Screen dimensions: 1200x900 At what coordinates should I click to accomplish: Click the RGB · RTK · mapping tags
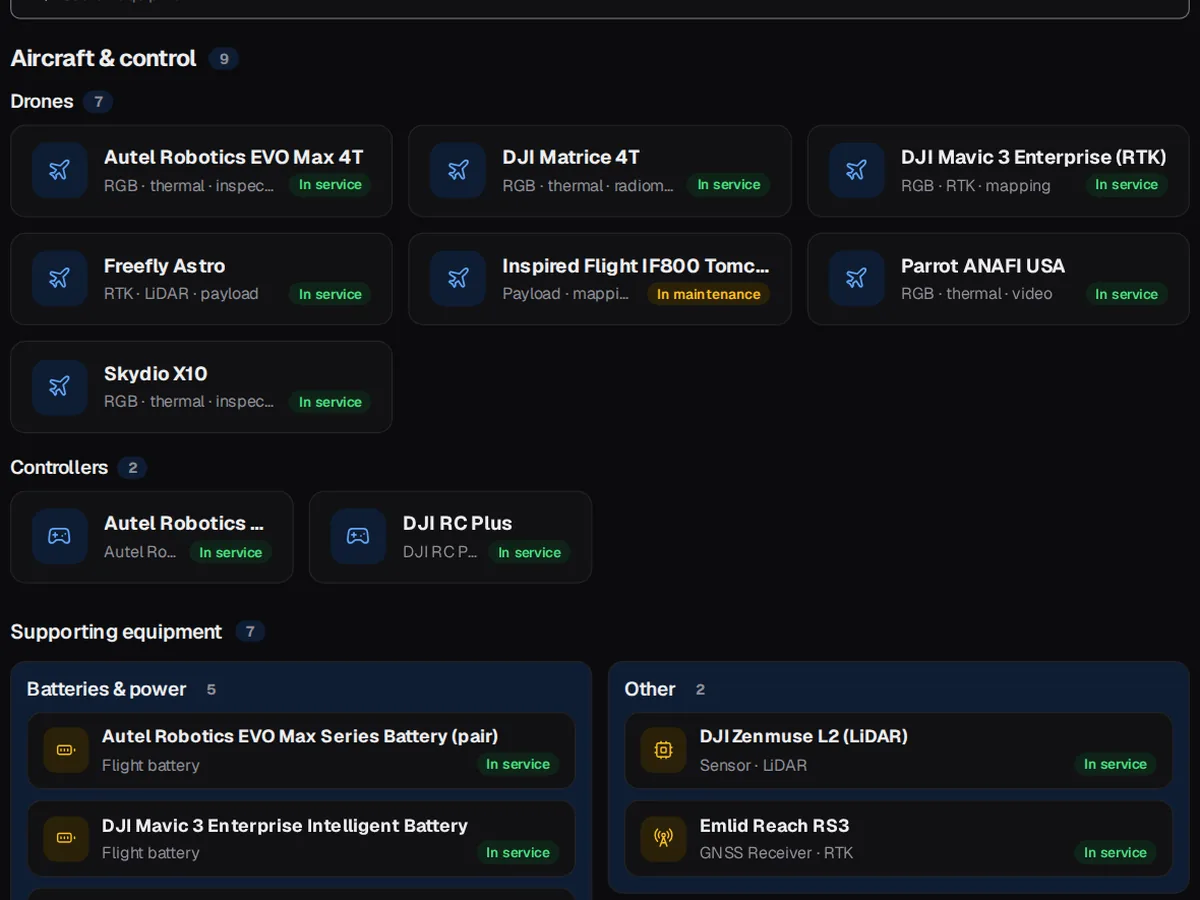click(976, 185)
